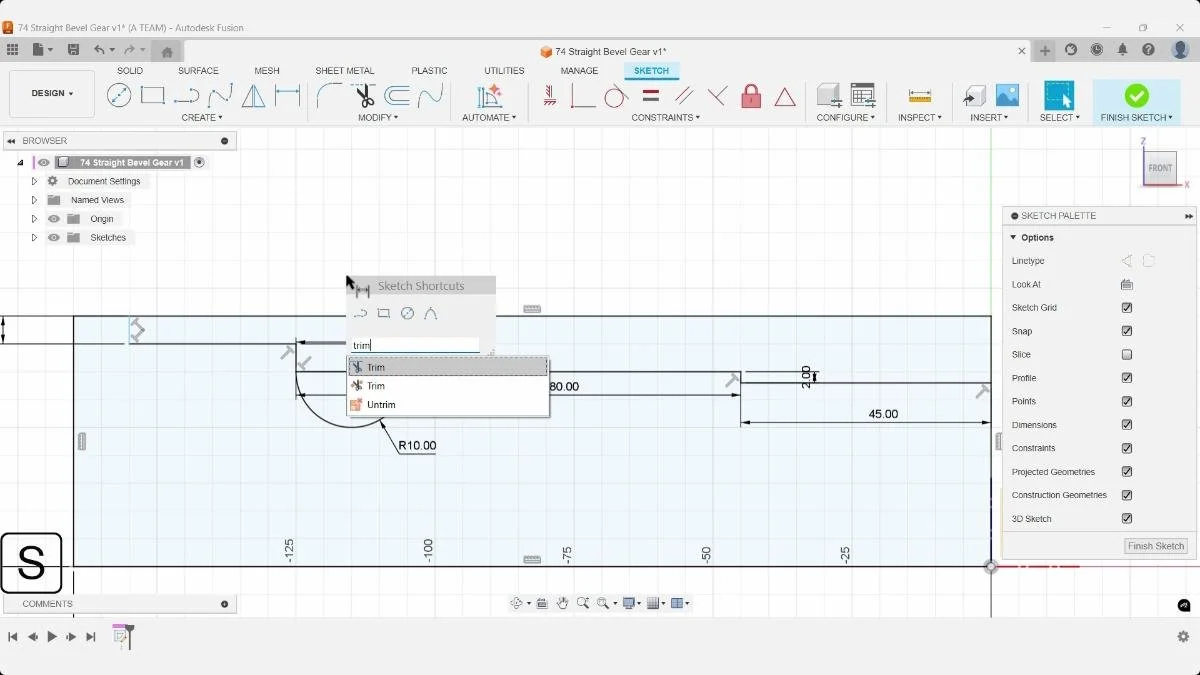Image resolution: width=1200 pixels, height=675 pixels.
Task: Select the Sketch Dimension tool in toolbar
Action: point(288,96)
